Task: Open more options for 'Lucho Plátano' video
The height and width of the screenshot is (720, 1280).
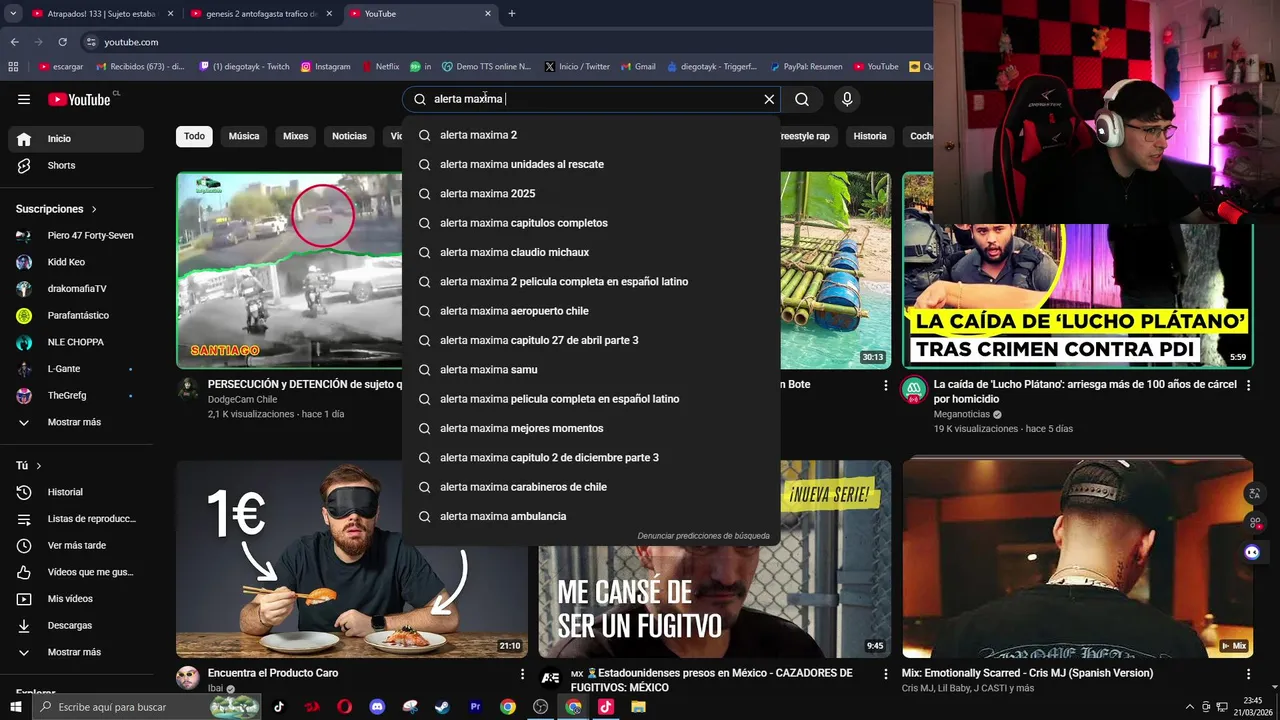Action: [x=1248, y=385]
